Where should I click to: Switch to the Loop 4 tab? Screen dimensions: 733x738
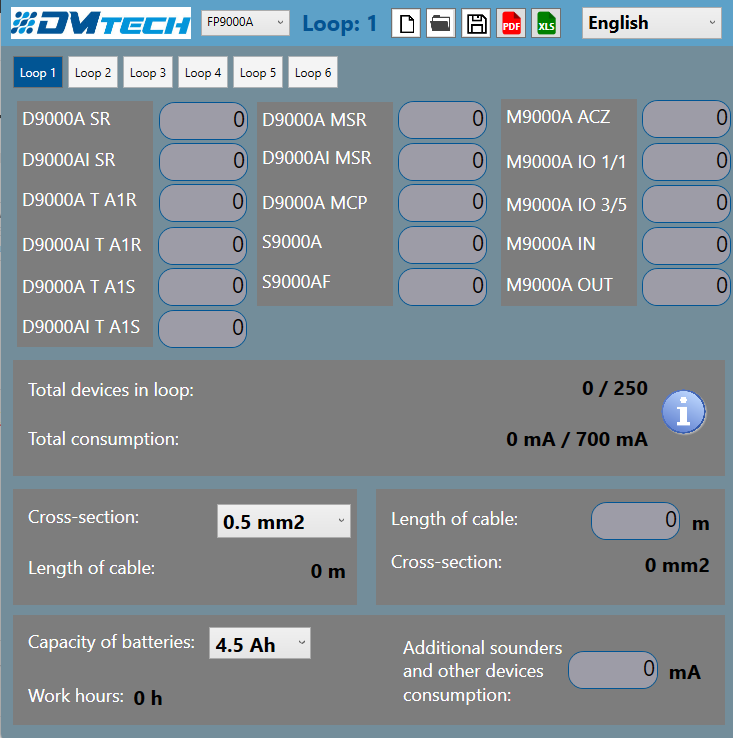point(203,72)
